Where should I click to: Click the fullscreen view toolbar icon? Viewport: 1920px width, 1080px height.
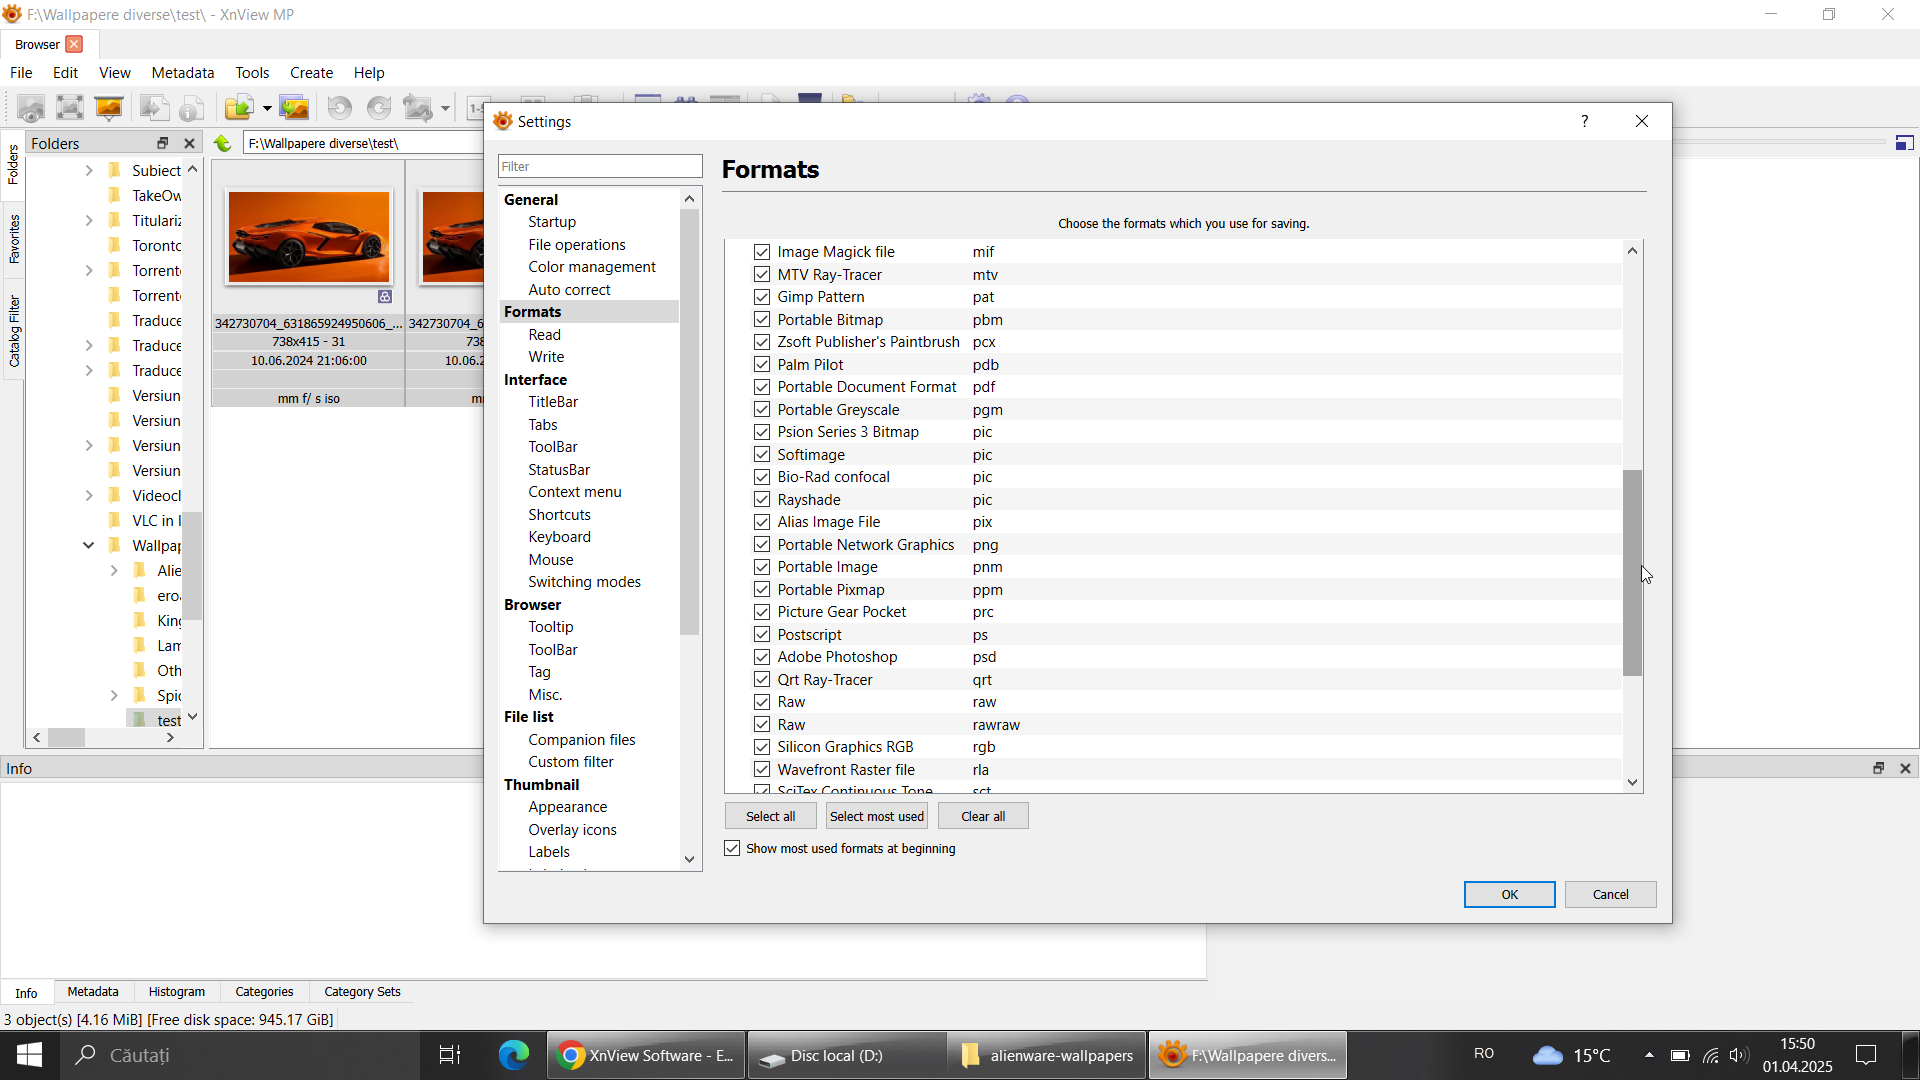tap(70, 108)
